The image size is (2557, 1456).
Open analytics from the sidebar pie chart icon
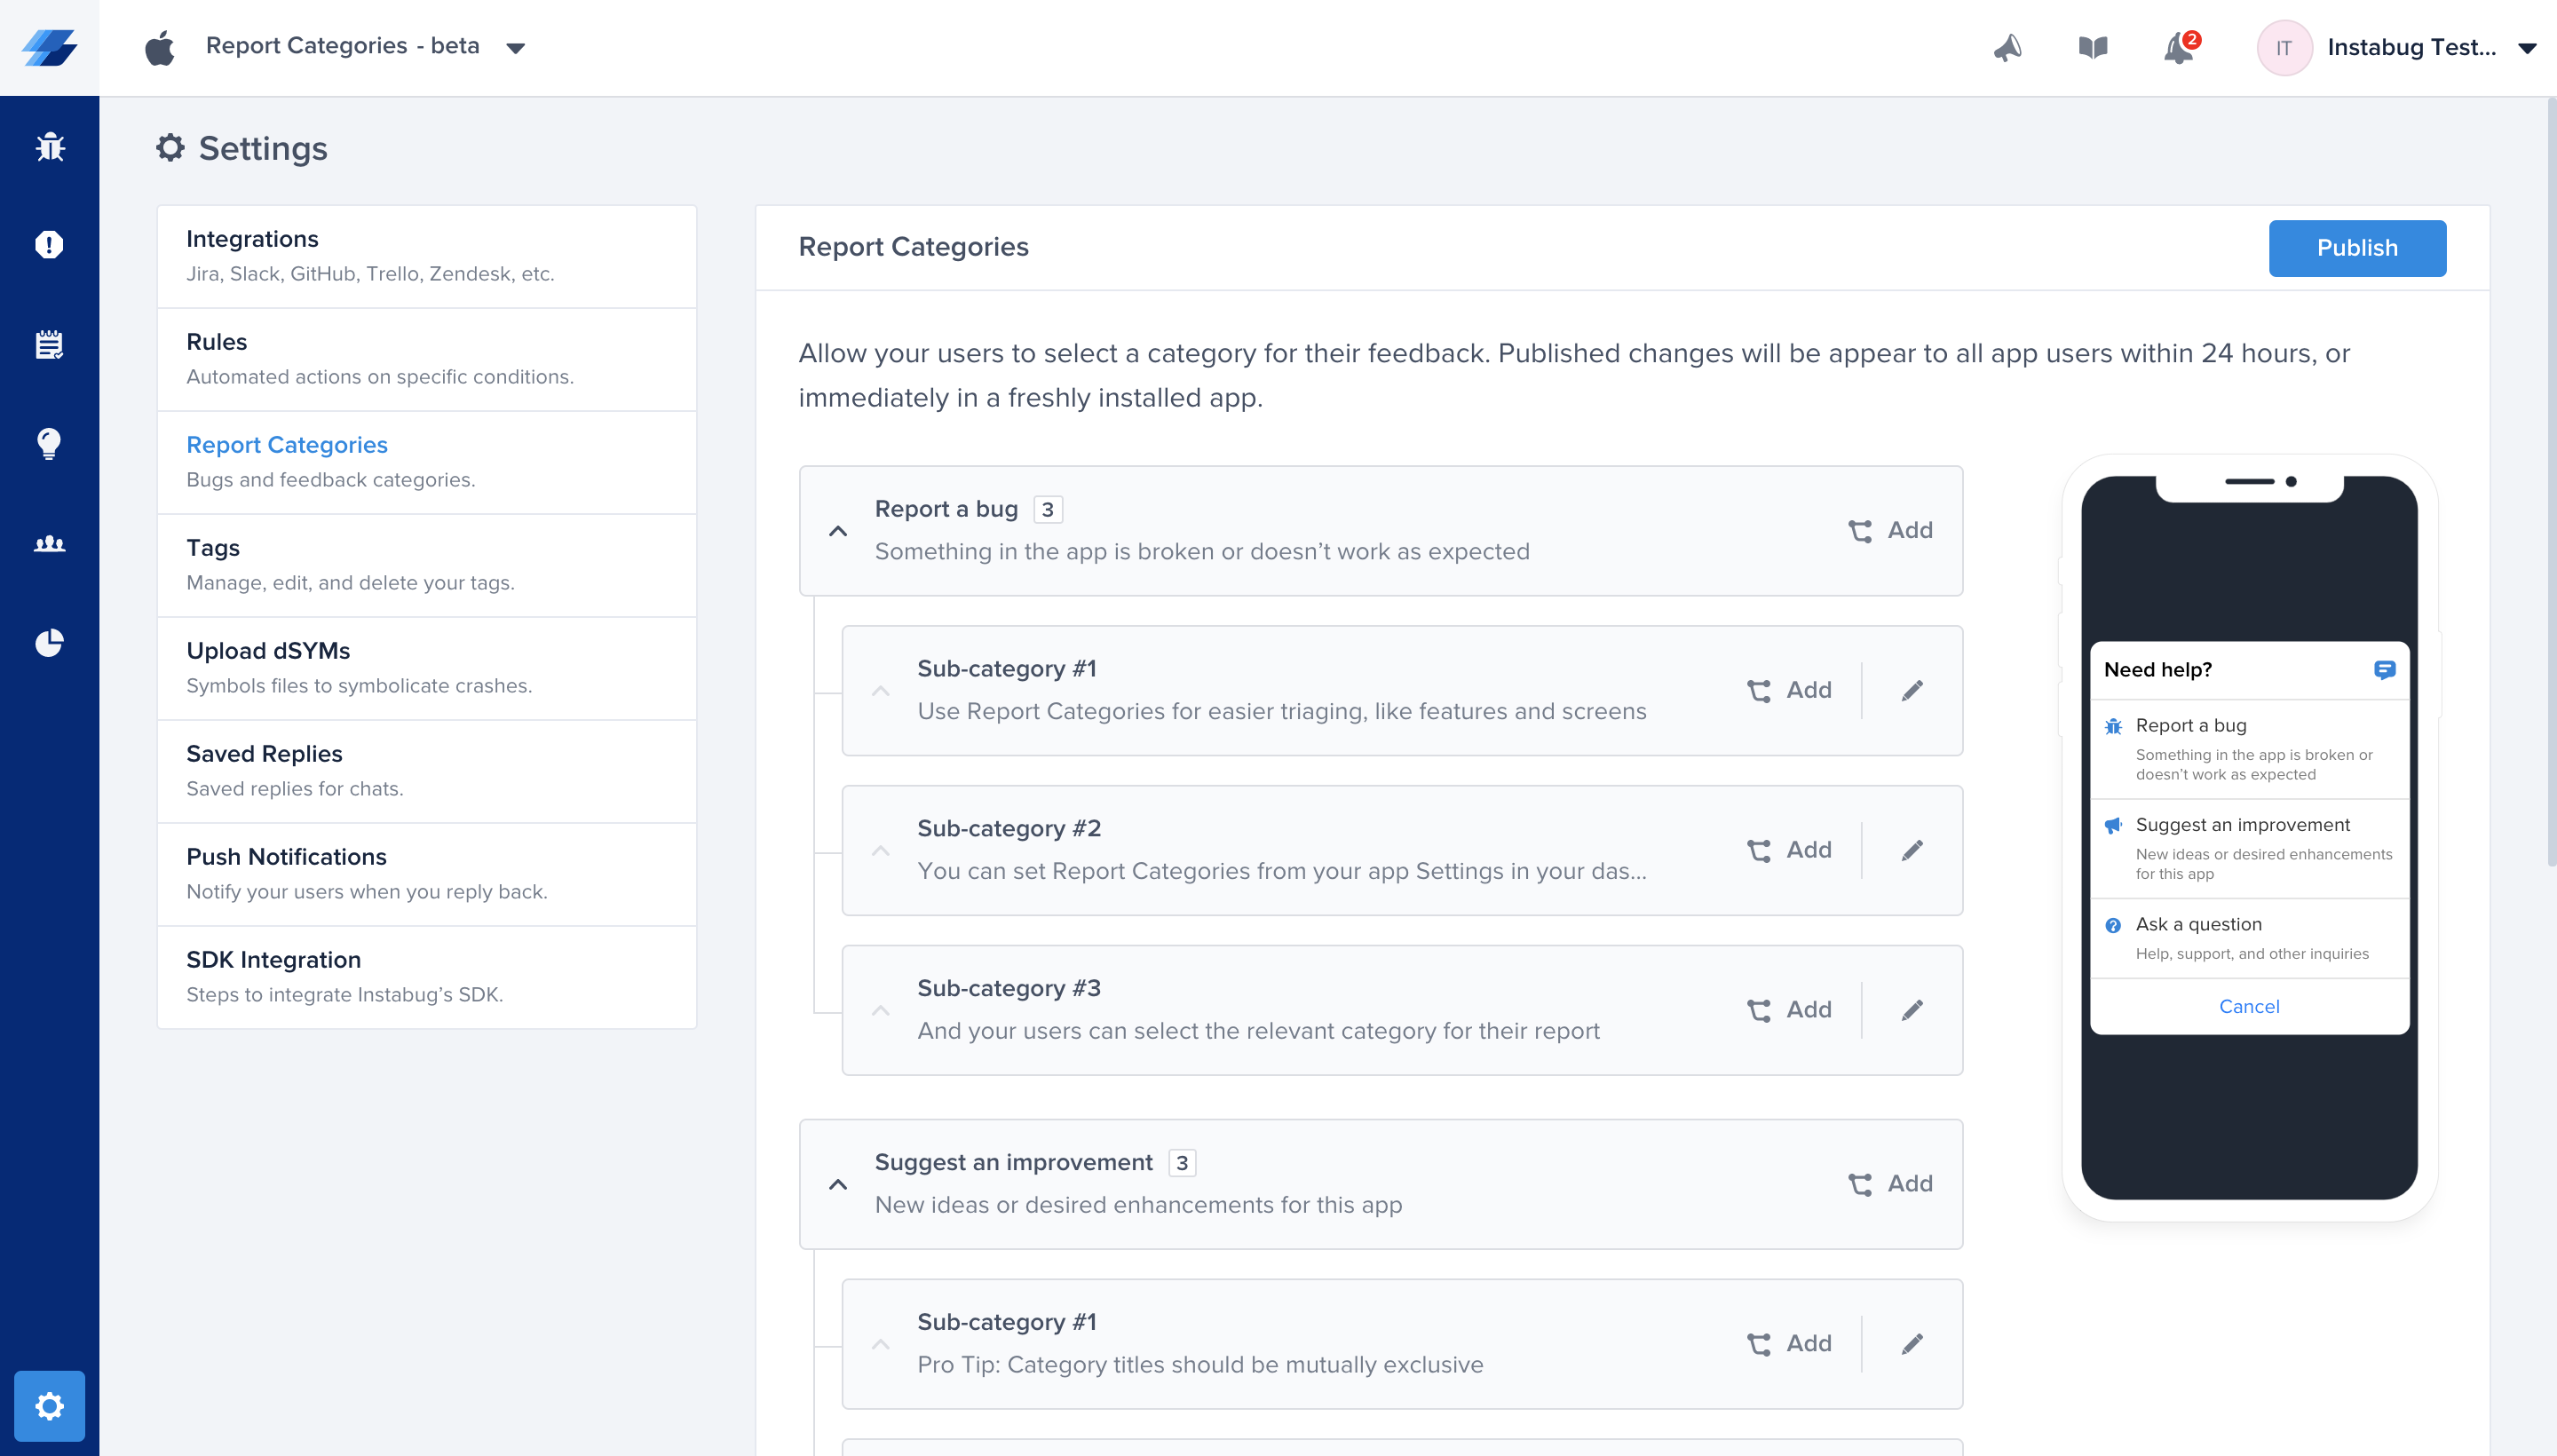coord(49,642)
